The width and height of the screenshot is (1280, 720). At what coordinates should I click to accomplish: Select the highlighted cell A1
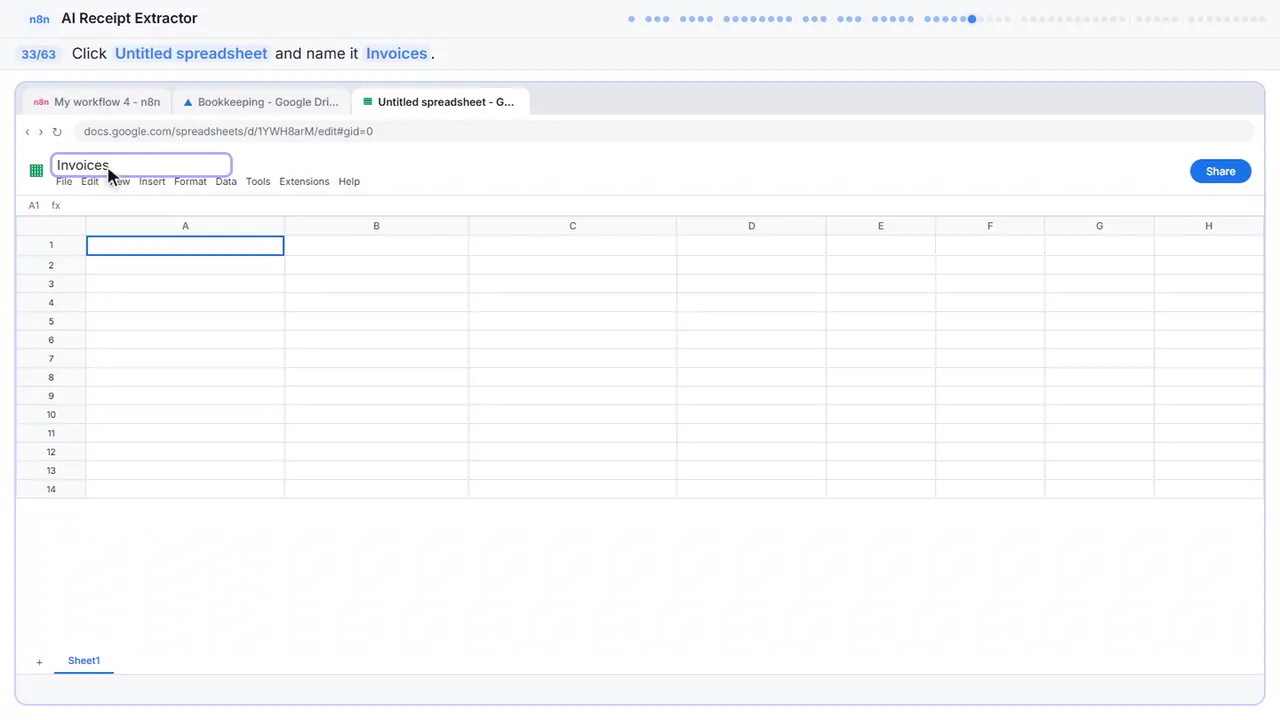tap(185, 246)
